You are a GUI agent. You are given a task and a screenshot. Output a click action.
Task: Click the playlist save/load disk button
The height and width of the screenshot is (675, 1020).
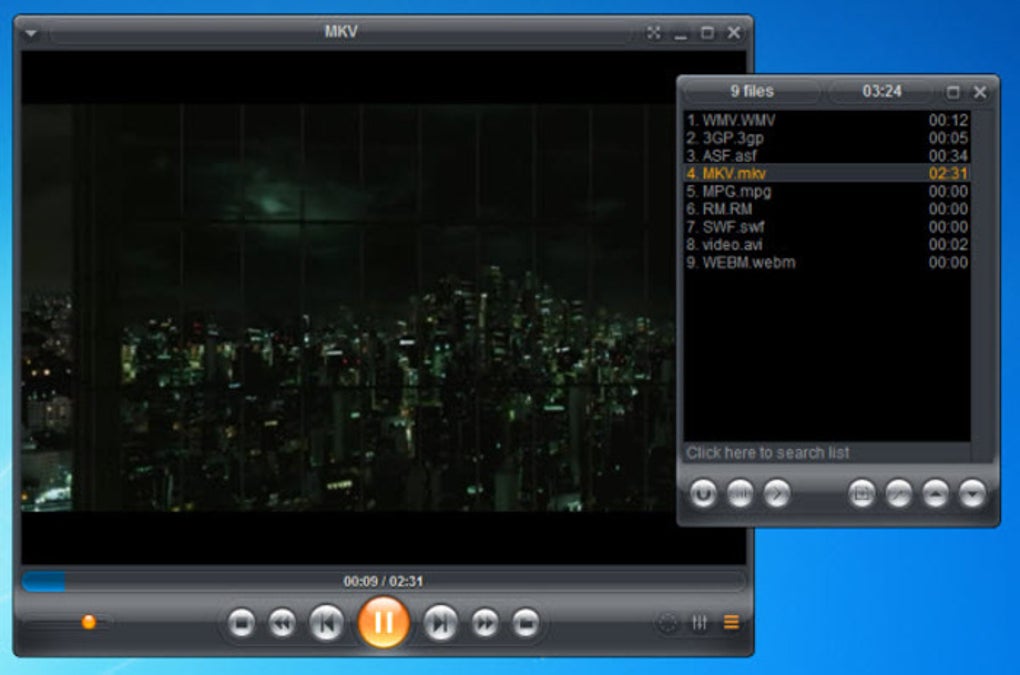click(x=862, y=494)
